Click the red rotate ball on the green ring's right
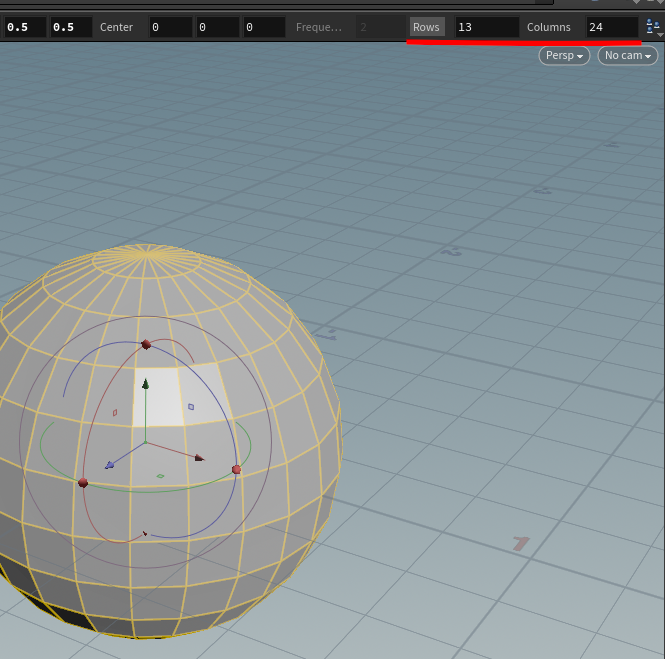This screenshot has height=659, width=665. click(x=236, y=469)
